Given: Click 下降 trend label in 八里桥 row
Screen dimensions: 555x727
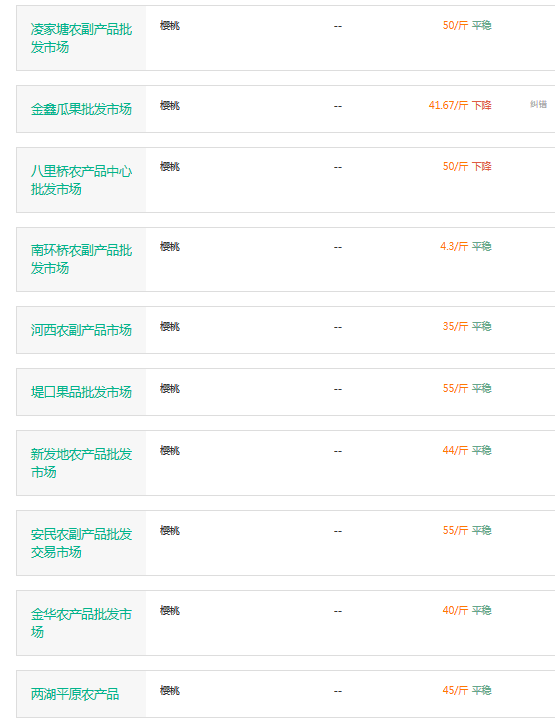Looking at the screenshot, I should click(482, 166).
